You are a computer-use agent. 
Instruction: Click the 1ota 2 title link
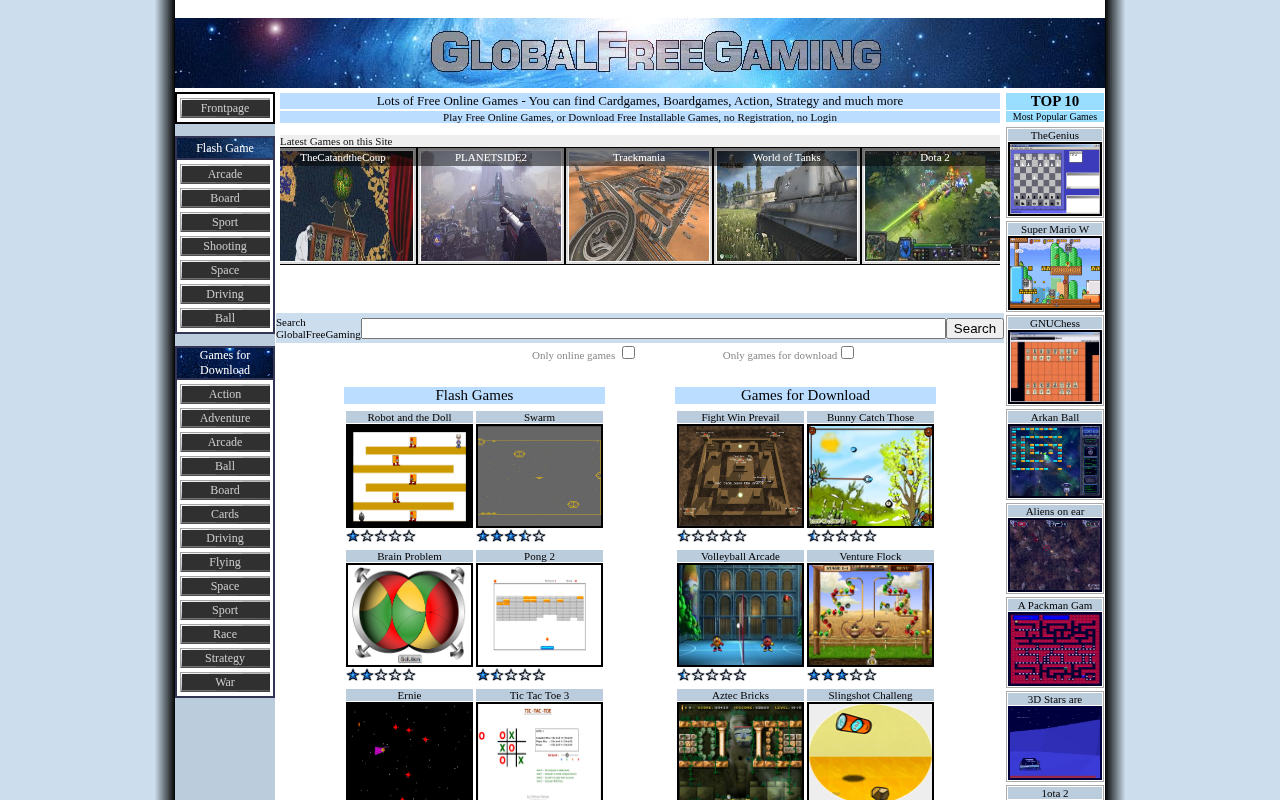pyautogui.click(x=1055, y=793)
